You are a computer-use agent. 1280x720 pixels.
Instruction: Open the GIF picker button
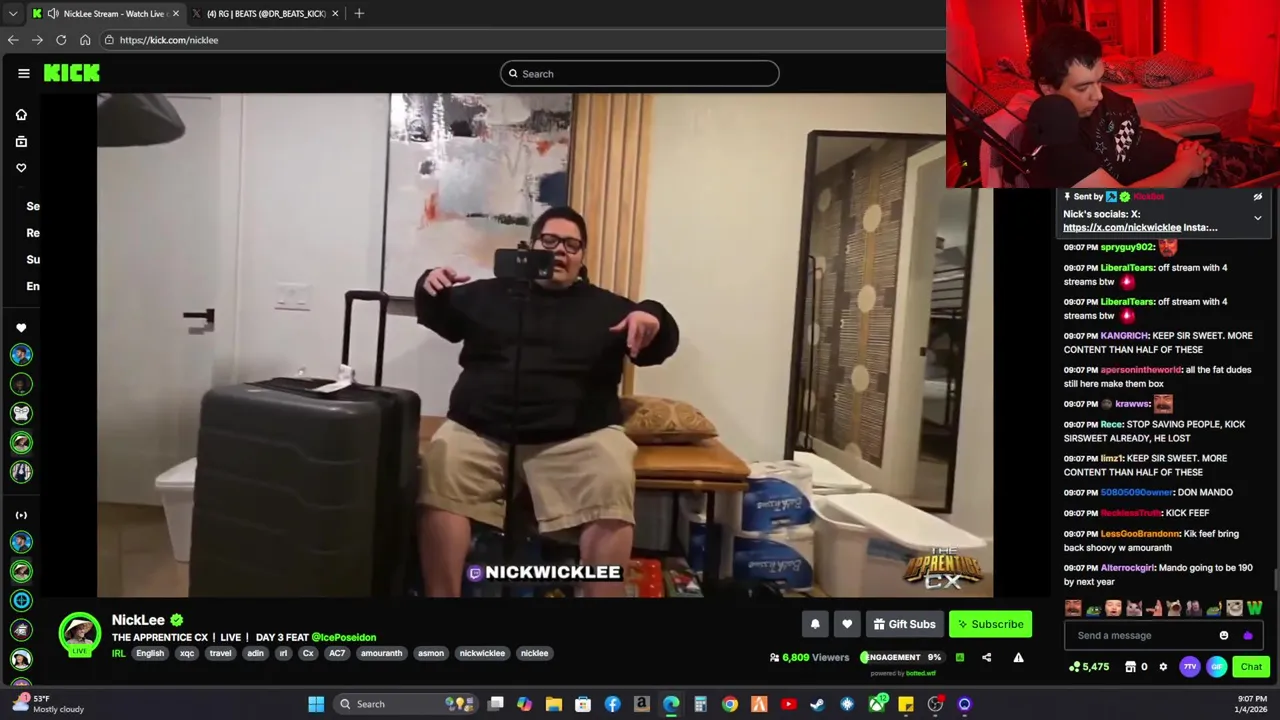1216,667
